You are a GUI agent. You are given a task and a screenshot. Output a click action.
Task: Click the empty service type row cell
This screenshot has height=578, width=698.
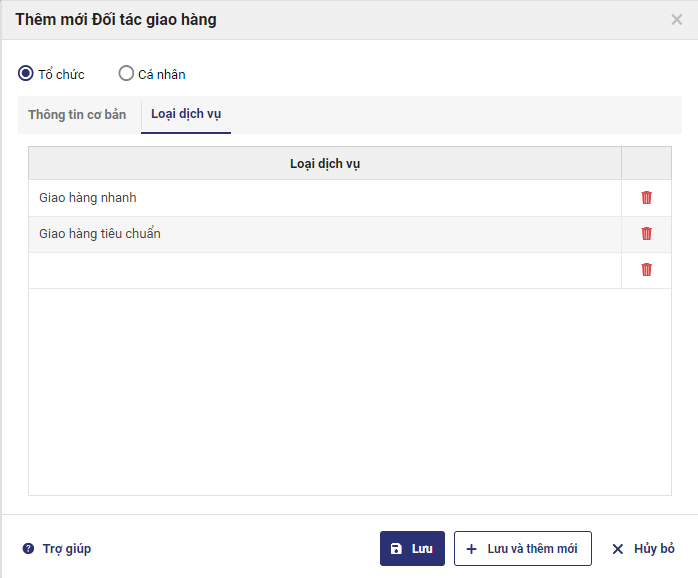click(x=324, y=271)
